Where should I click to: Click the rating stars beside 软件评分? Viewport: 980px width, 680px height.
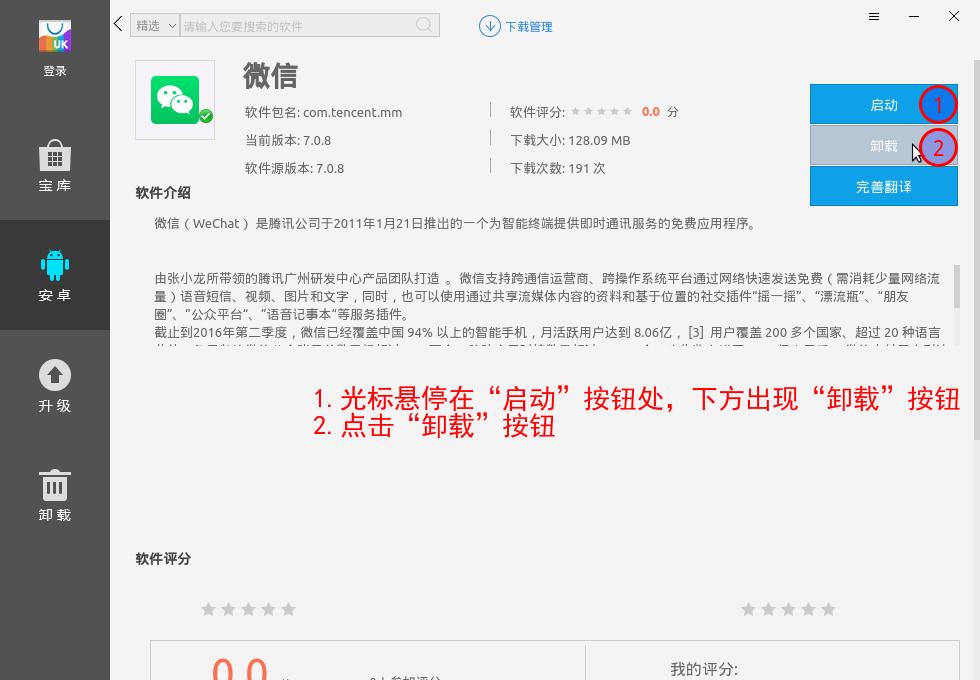[601, 111]
